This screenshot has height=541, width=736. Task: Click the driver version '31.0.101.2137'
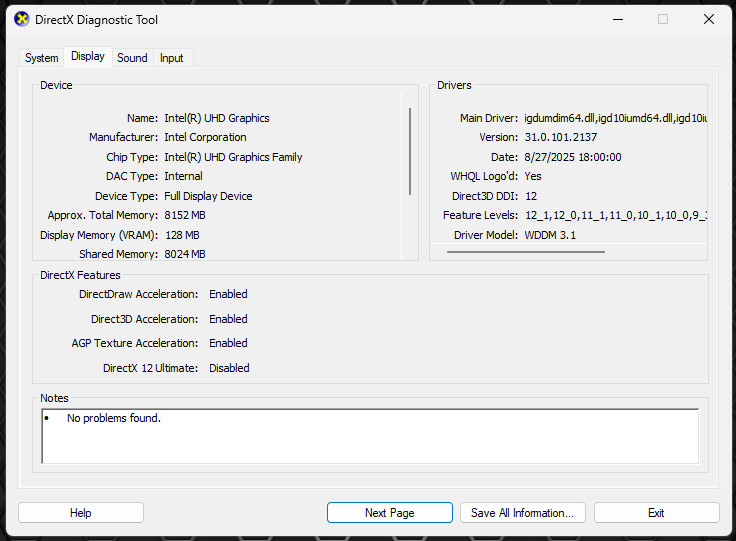pos(561,137)
